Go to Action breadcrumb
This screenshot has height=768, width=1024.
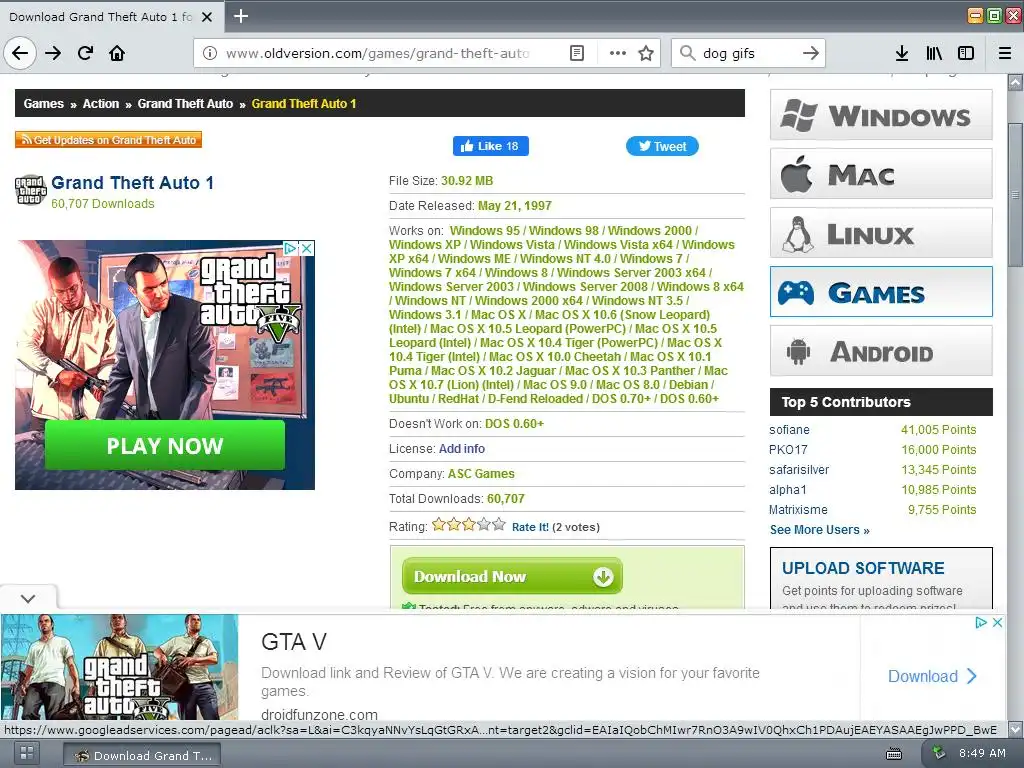101,104
